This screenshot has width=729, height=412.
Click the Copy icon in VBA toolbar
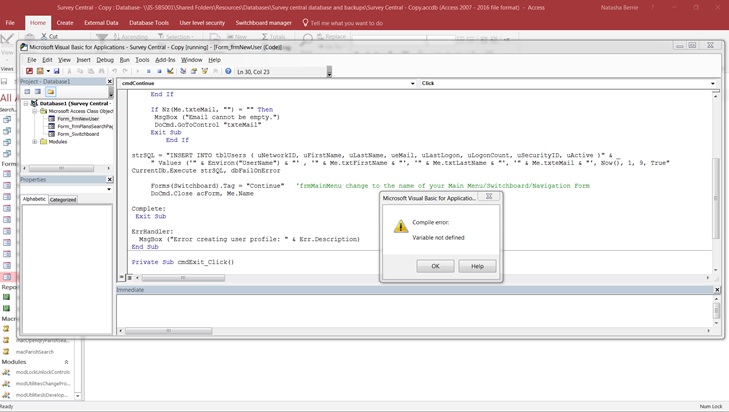click(x=80, y=71)
